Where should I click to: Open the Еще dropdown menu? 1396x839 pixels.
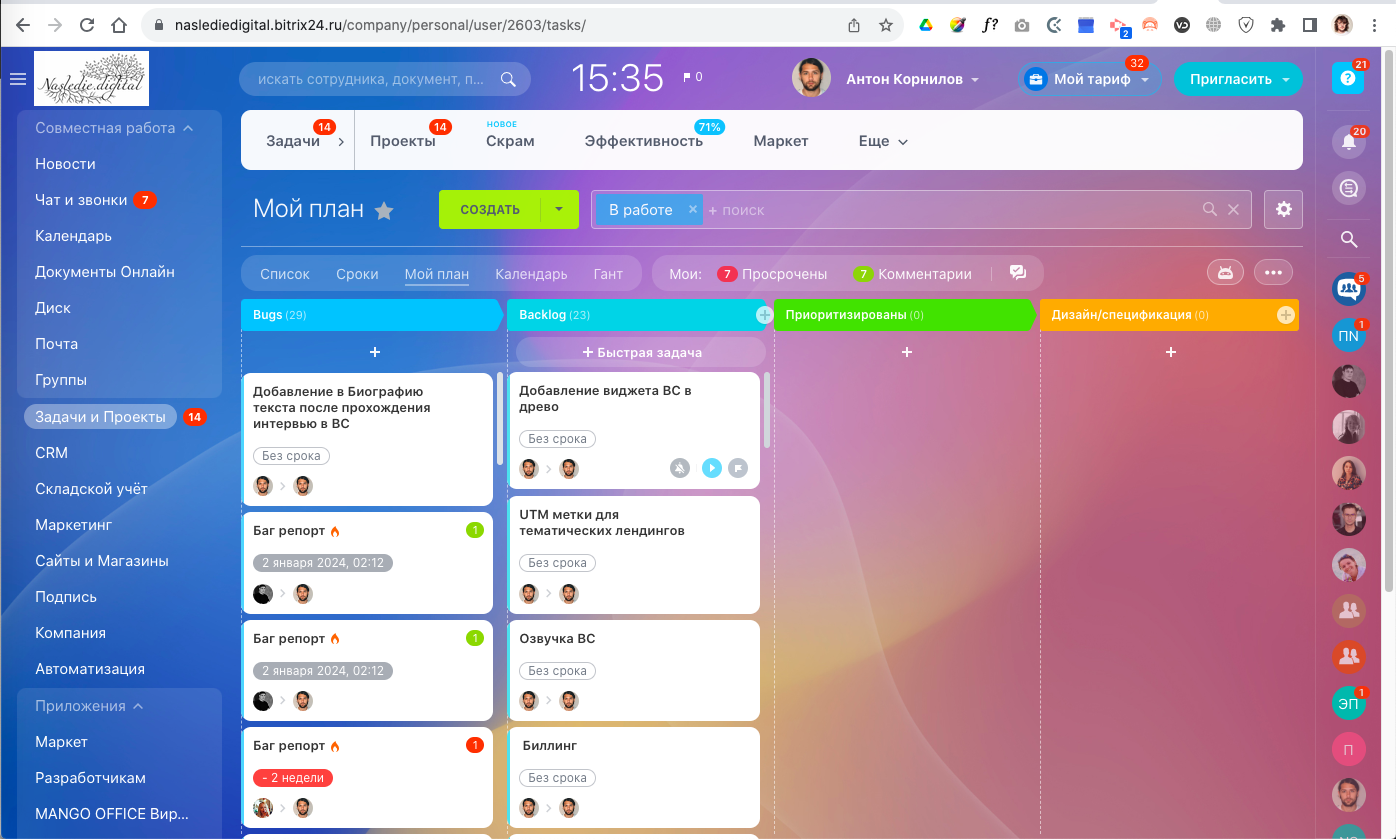pyautogui.click(x=883, y=141)
